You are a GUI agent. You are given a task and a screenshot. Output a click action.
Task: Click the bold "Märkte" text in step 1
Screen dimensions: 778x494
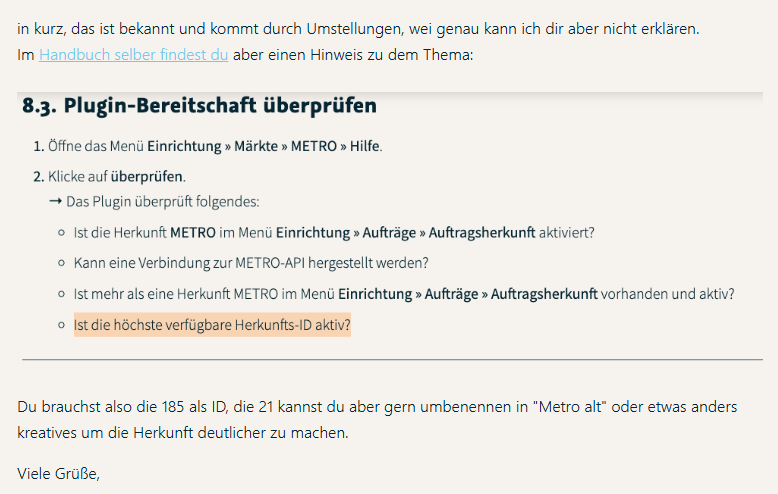coord(257,146)
